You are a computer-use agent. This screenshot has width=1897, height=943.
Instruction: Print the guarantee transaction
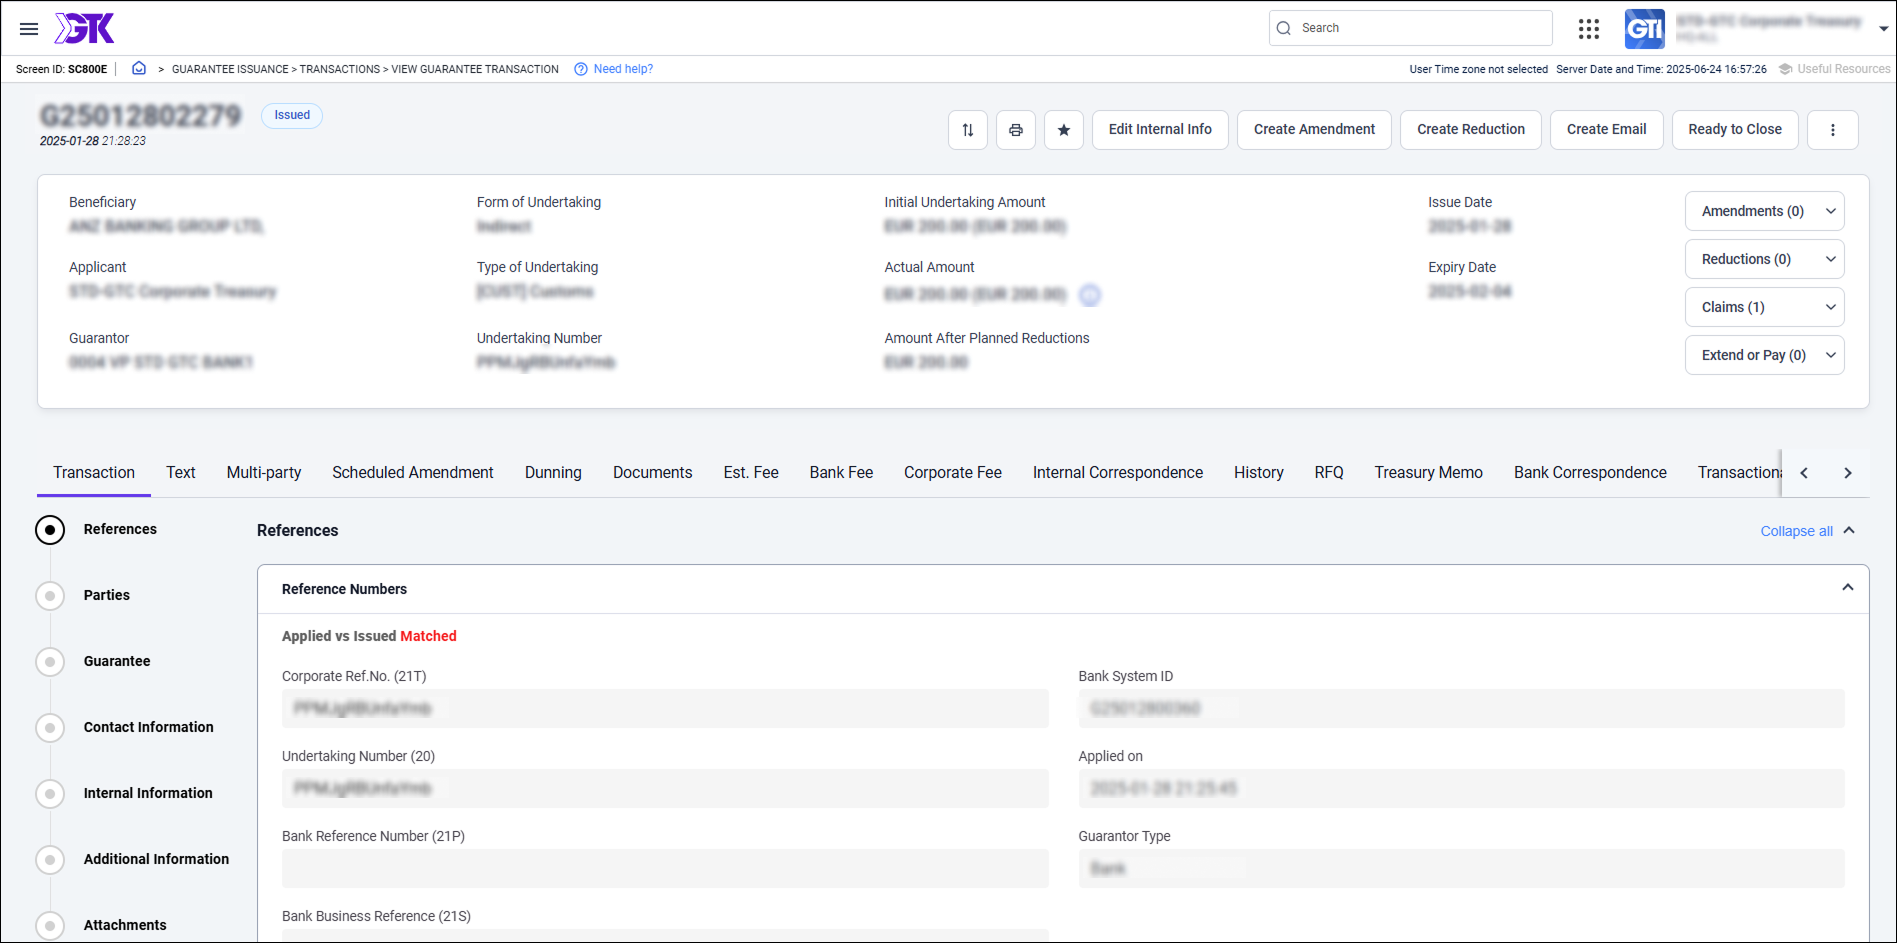[x=1016, y=130]
